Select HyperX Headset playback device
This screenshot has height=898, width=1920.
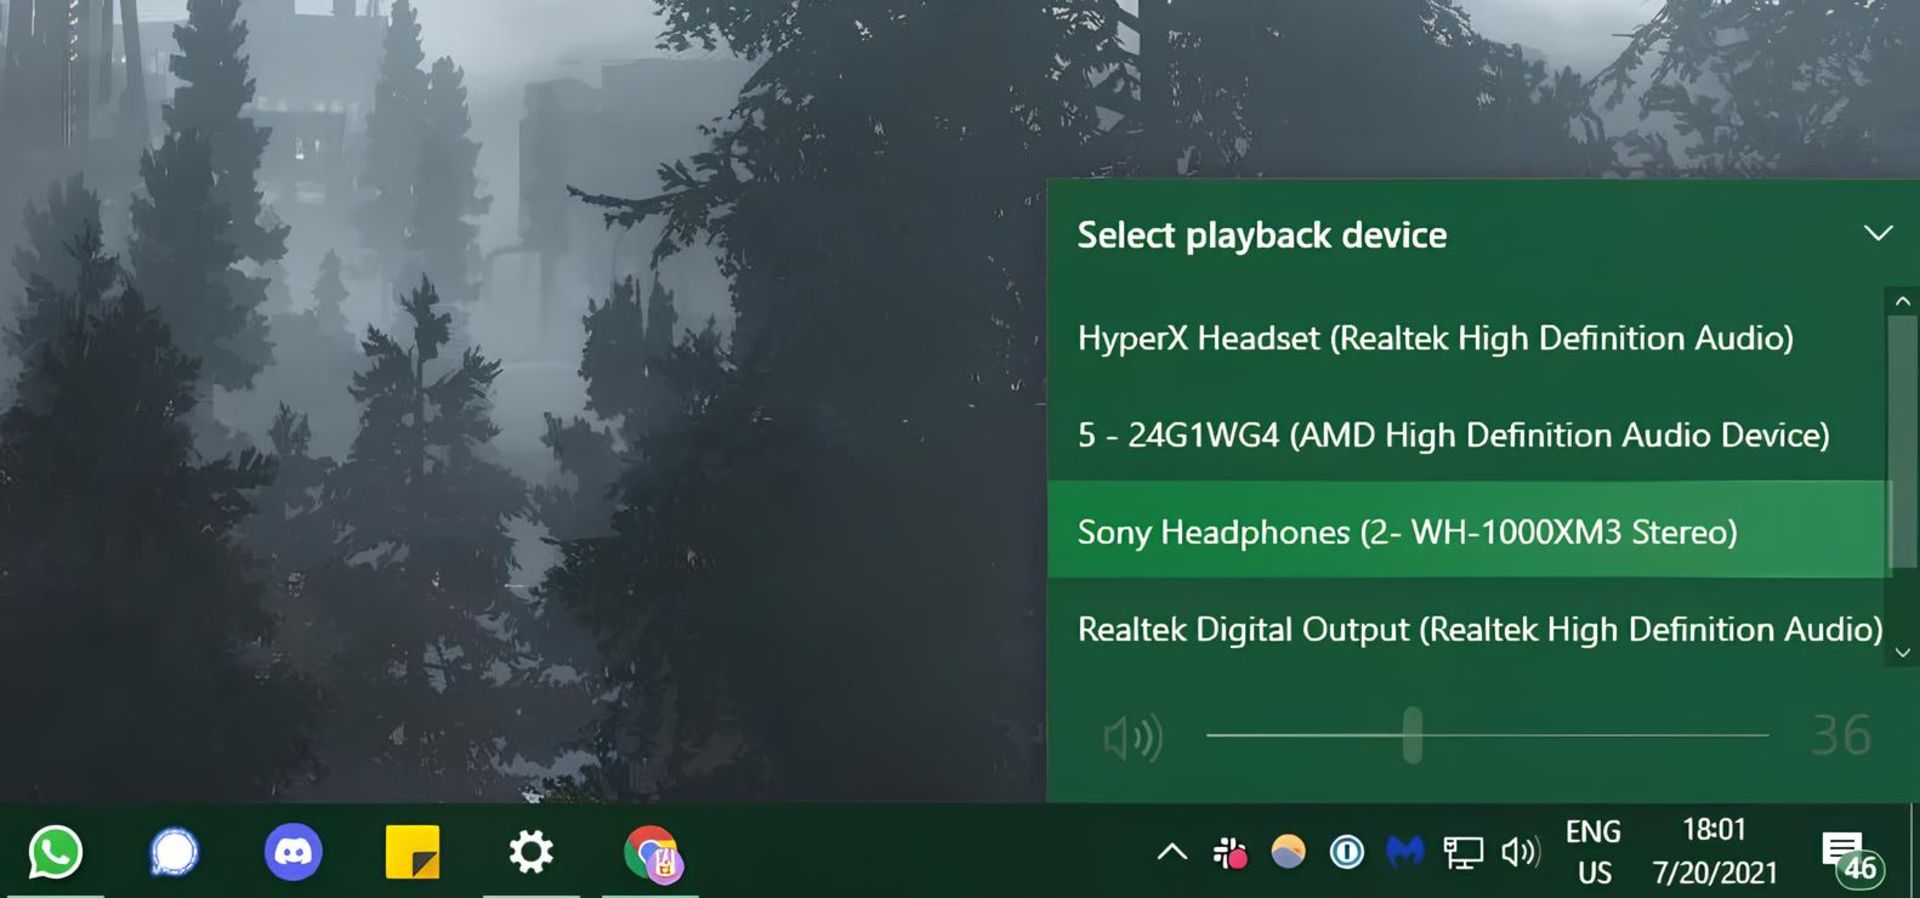pyautogui.click(x=1465, y=338)
